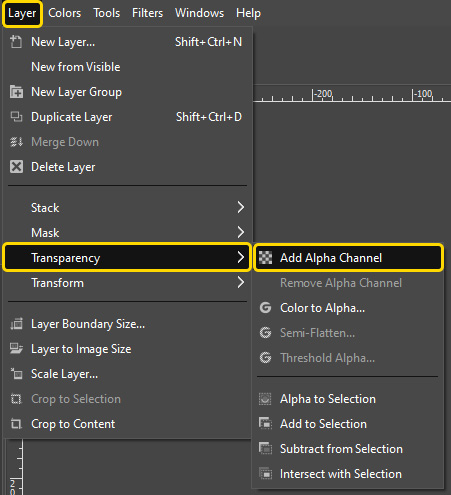The height and width of the screenshot is (495, 451).
Task: Click the Color to Alpha G icon
Action: pyautogui.click(x=265, y=308)
